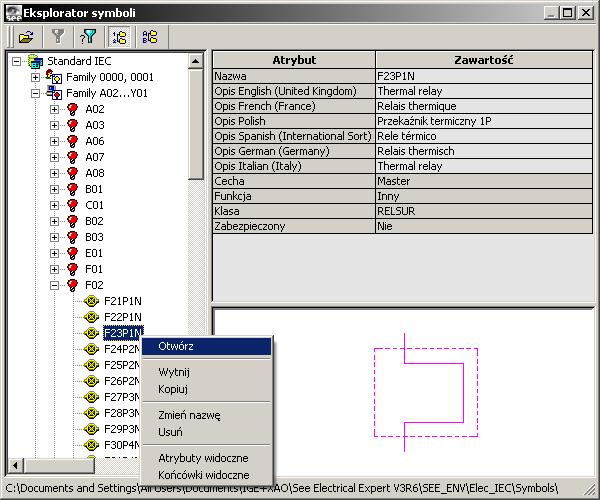Open the filter query funnel icon
Image resolution: width=600 pixels, height=500 pixels.
pos(88,37)
